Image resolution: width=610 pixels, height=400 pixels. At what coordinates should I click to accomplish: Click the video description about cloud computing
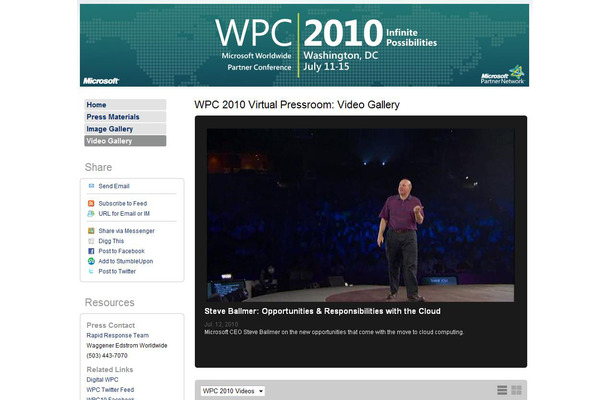pos(334,332)
